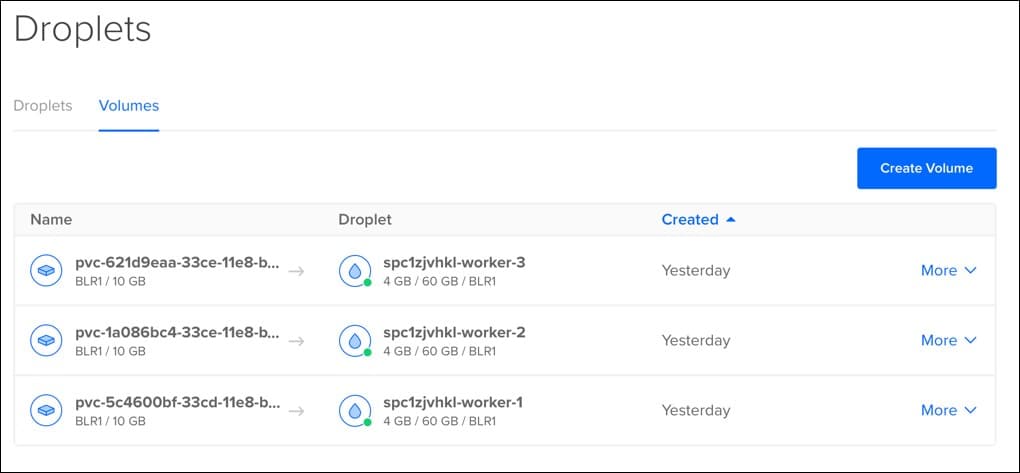Open More menu for worker-3 volume
Viewport: 1020px width, 473px height.
(x=948, y=271)
